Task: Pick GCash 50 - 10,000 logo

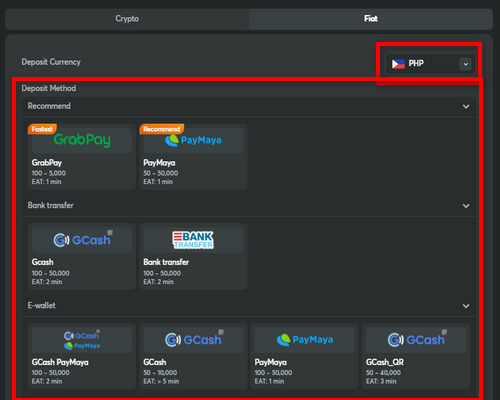Action: [x=193, y=340]
